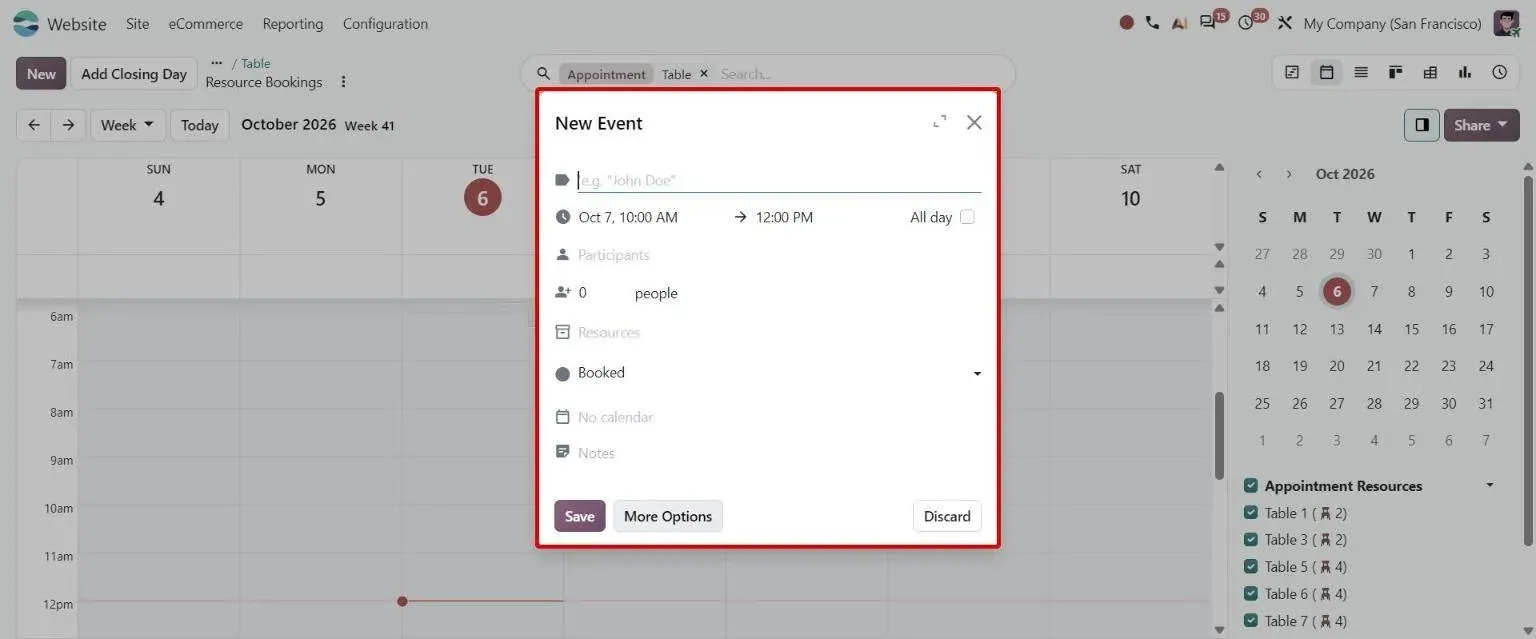Open breadcrumb ellipsis menu

(x=216, y=63)
